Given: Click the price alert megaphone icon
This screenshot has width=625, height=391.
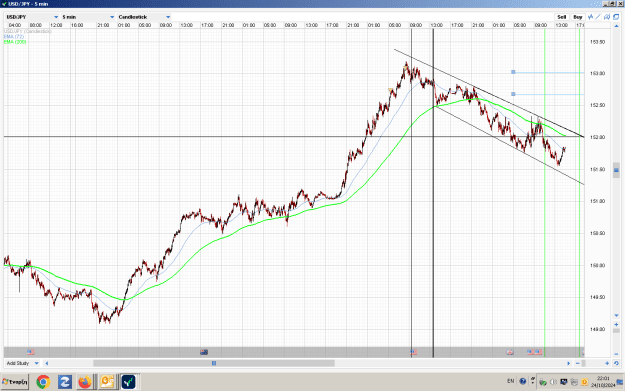Looking at the screenshot, I should point(607,17).
